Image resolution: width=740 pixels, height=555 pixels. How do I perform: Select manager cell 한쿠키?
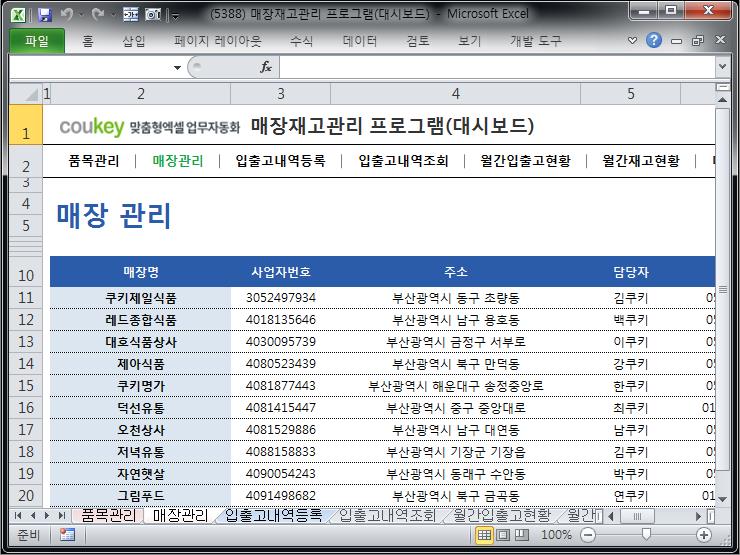[631, 386]
